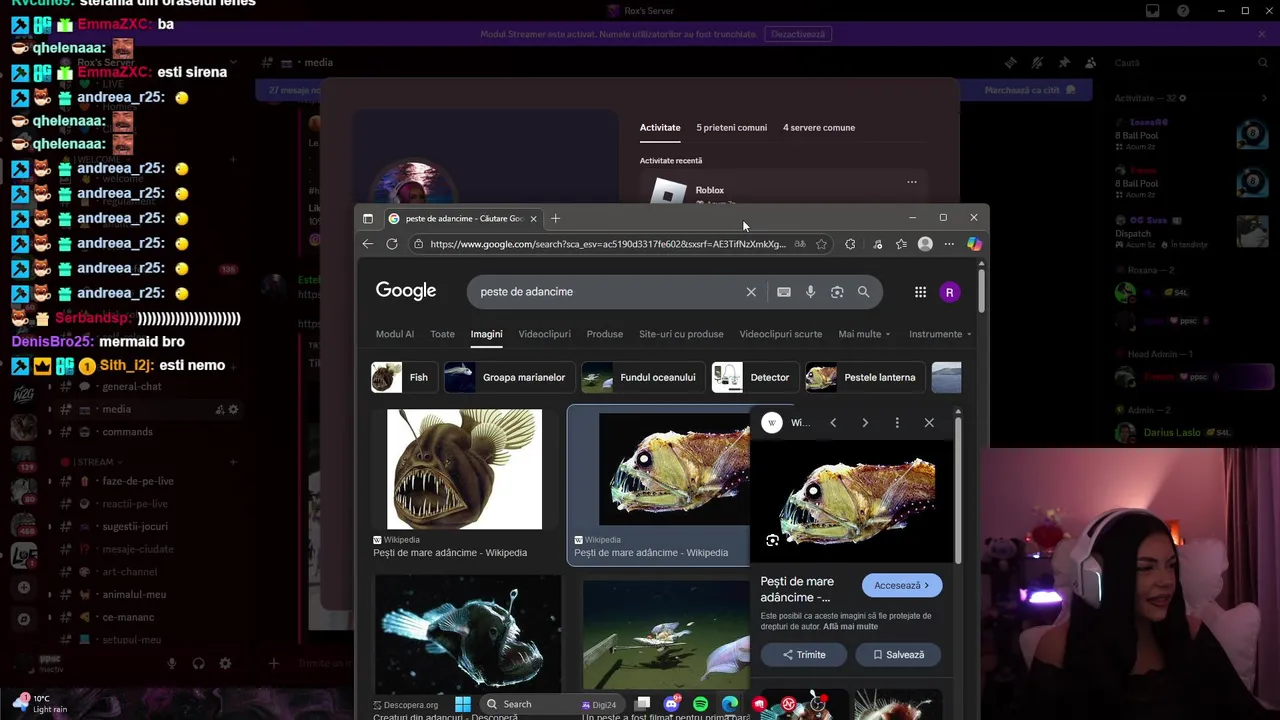Select the Produse tab
Screen dimensions: 1280x720
[605, 334]
